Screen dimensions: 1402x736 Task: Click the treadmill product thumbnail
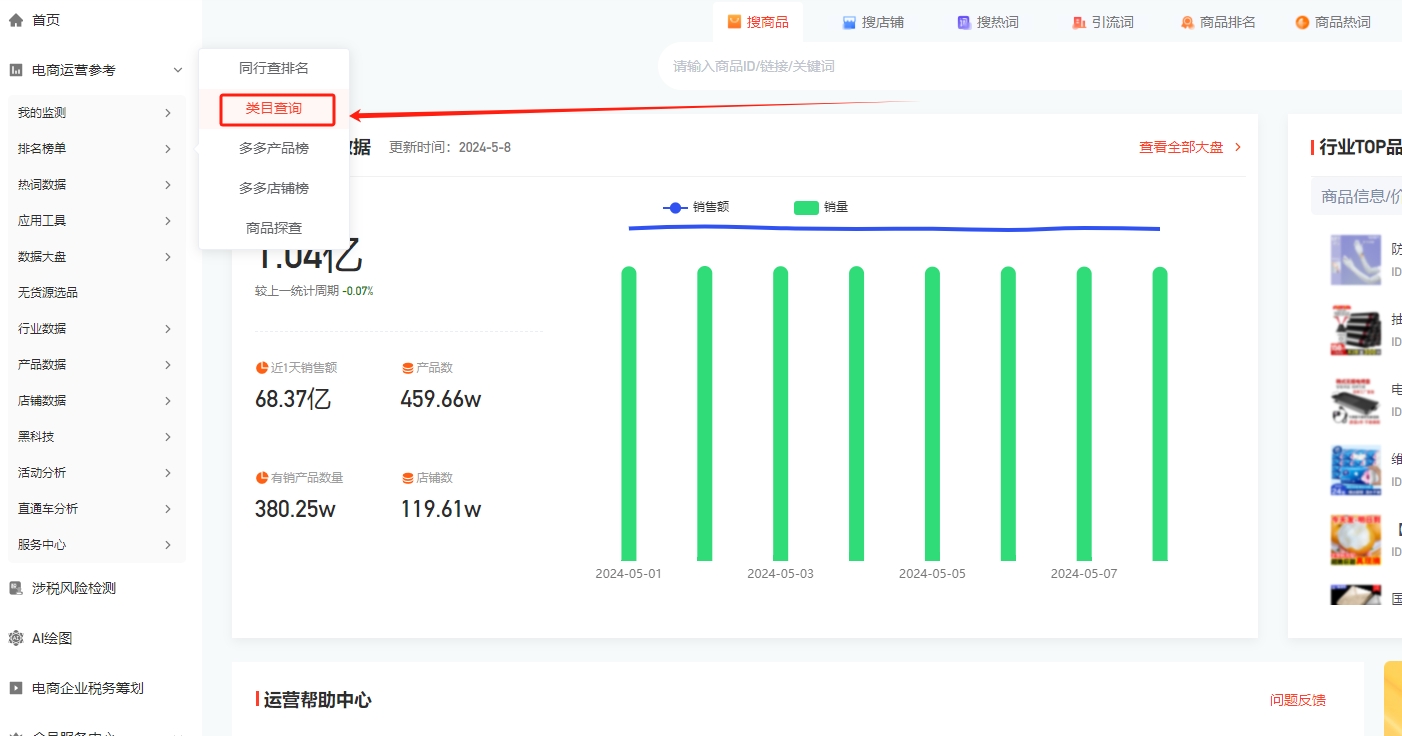pos(1356,400)
